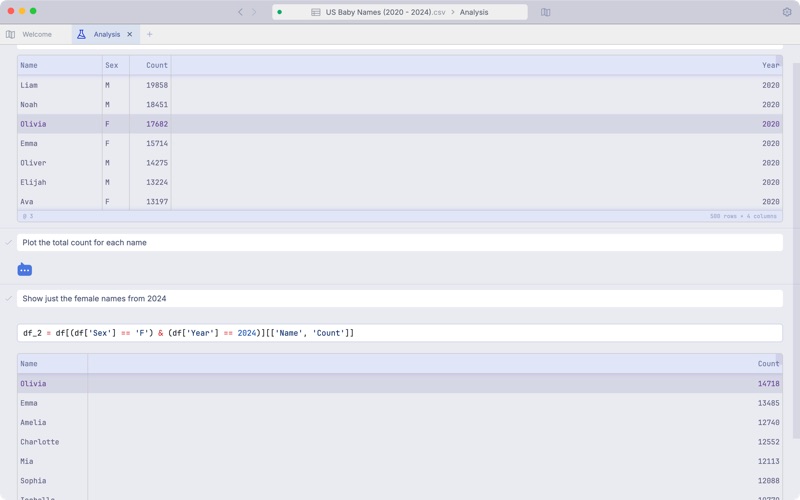The width and height of the screenshot is (800, 500).
Task: Open the settings gear icon
Action: click(787, 12)
